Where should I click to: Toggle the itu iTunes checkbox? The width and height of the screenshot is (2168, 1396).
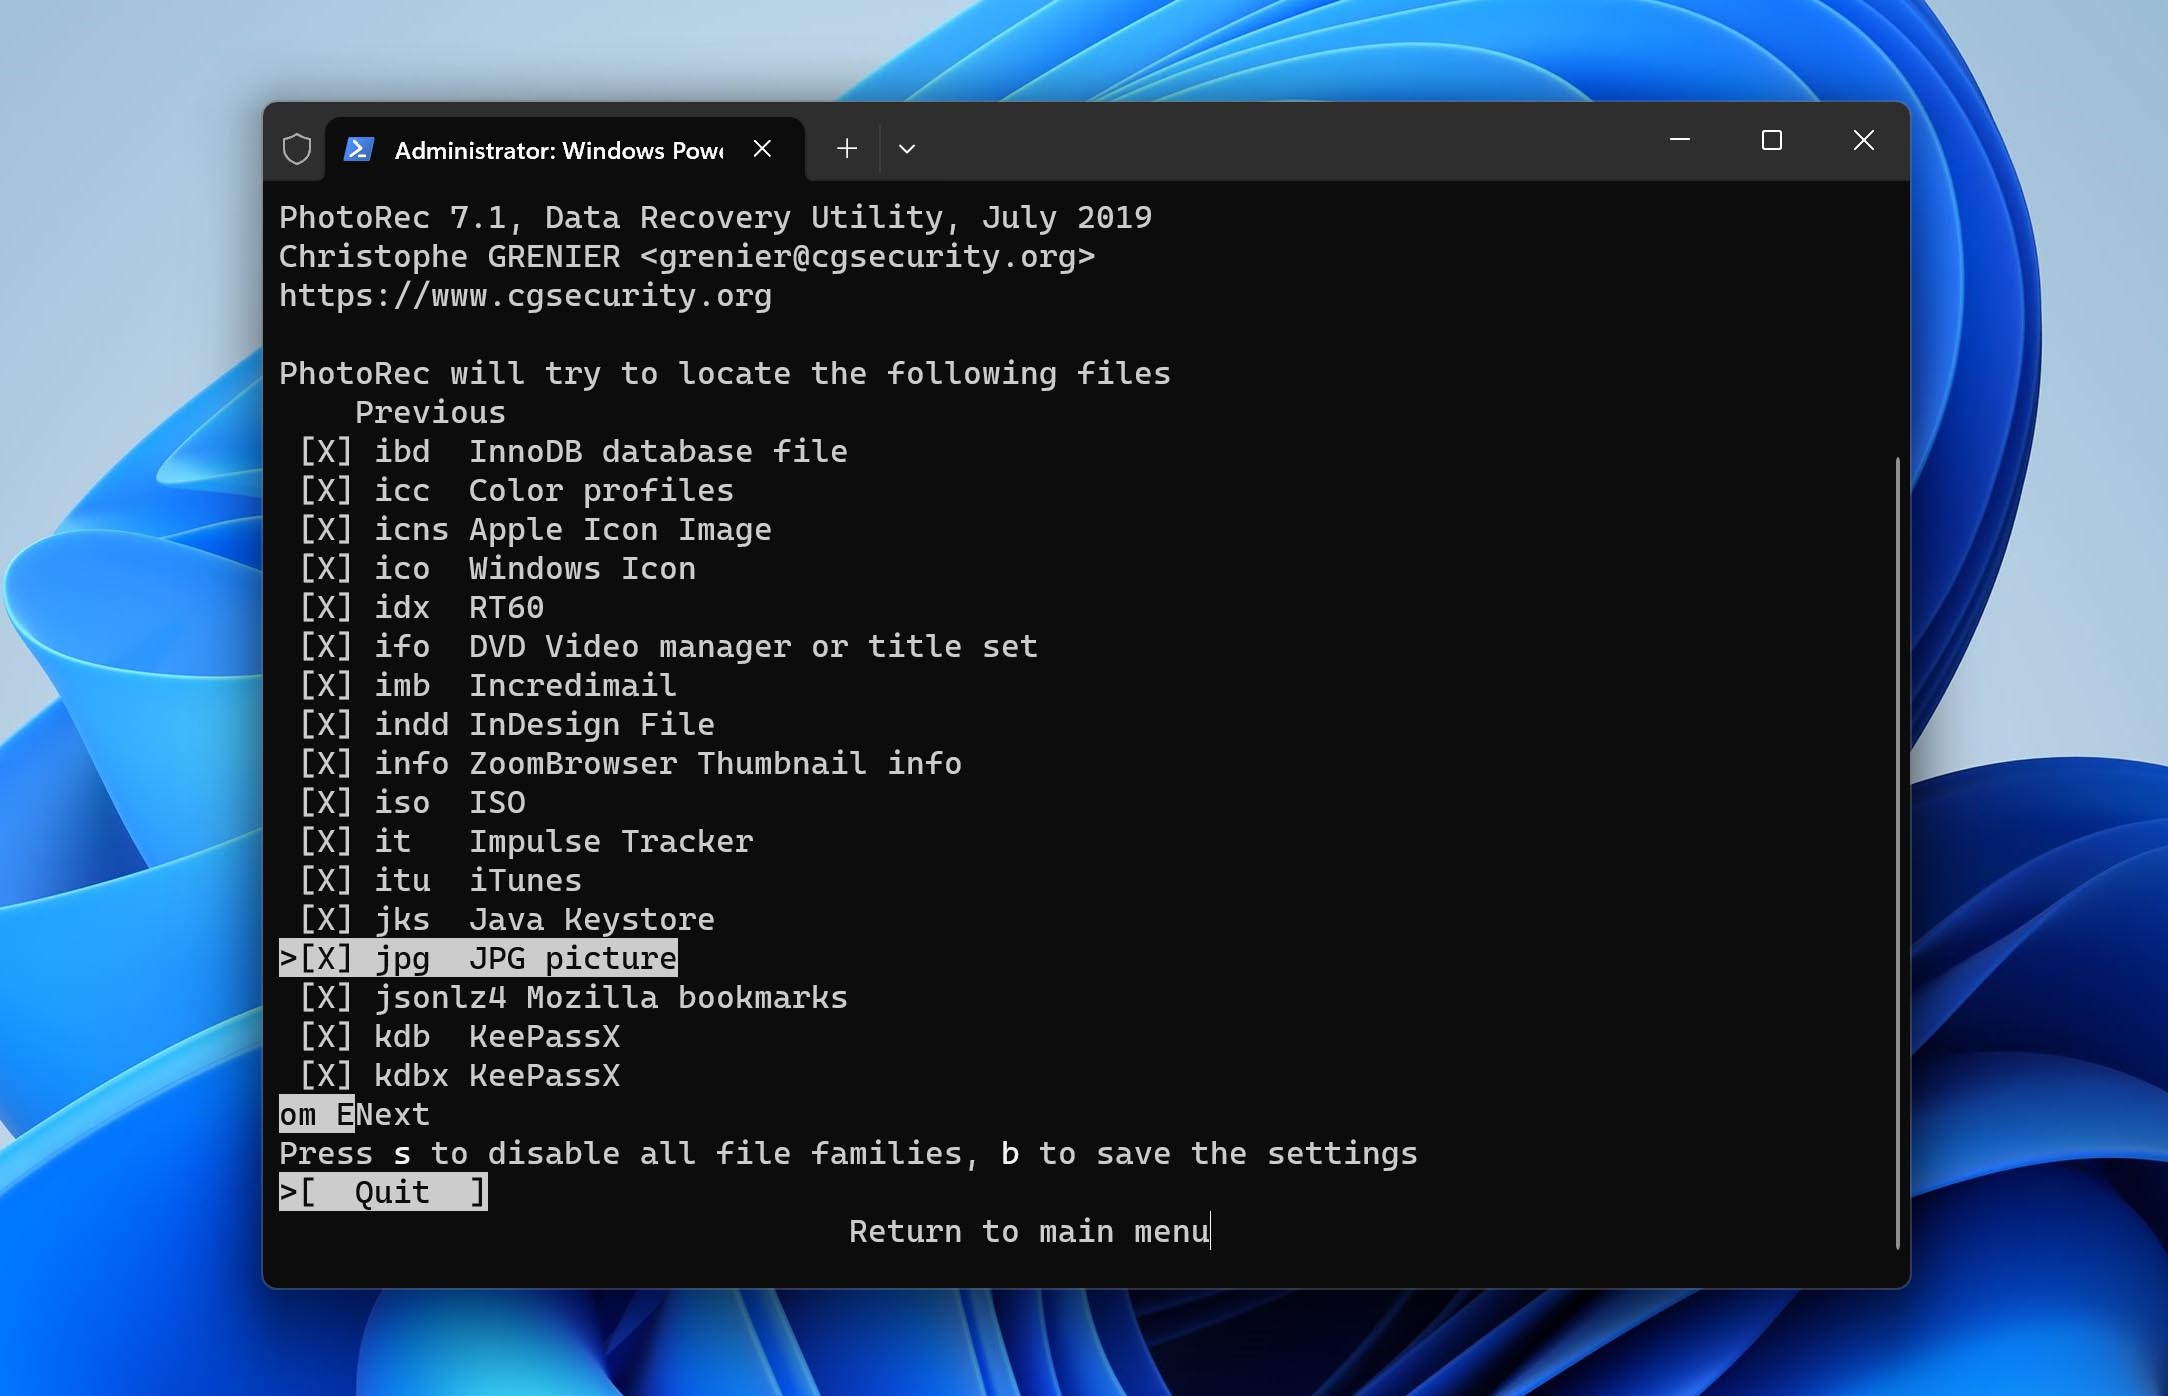[326, 880]
